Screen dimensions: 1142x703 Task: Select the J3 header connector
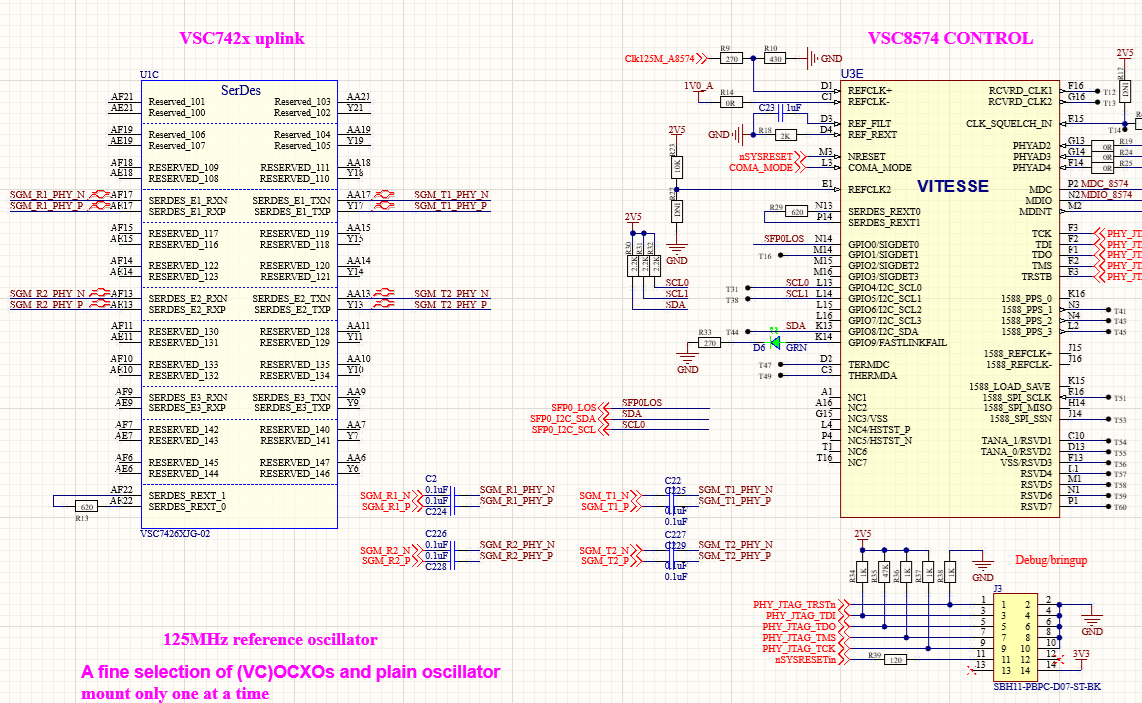1016,635
